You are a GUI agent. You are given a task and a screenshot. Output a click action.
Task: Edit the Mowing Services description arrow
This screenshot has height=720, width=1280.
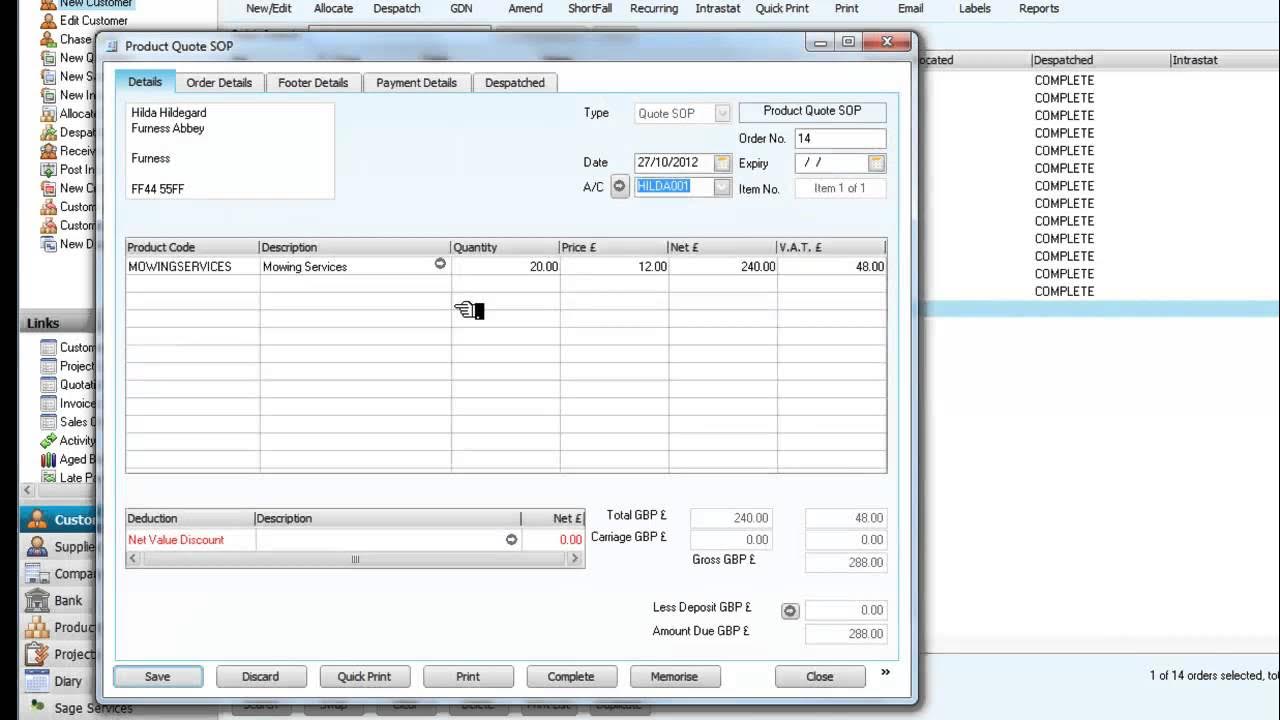[440, 264]
